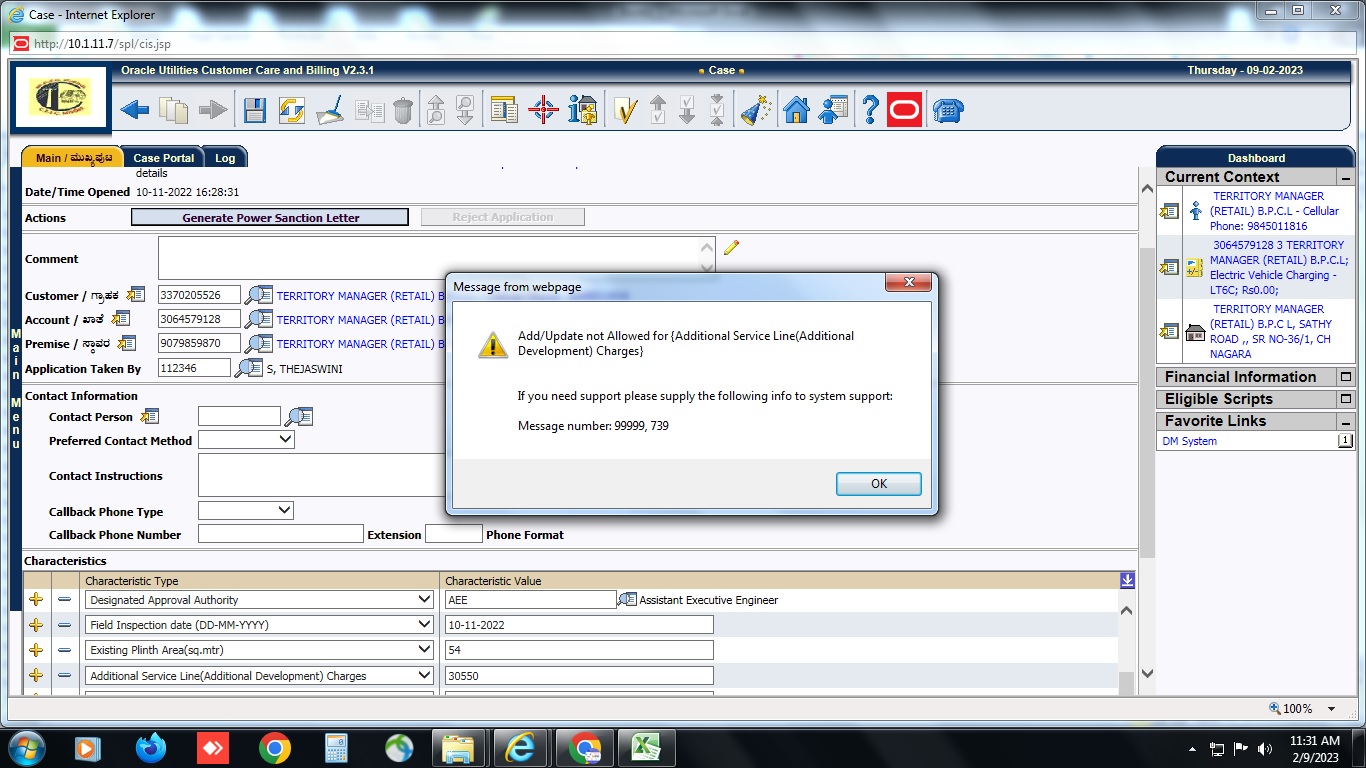
Task: Click the Next Item search-down icon
Action: pyautogui.click(x=465, y=110)
